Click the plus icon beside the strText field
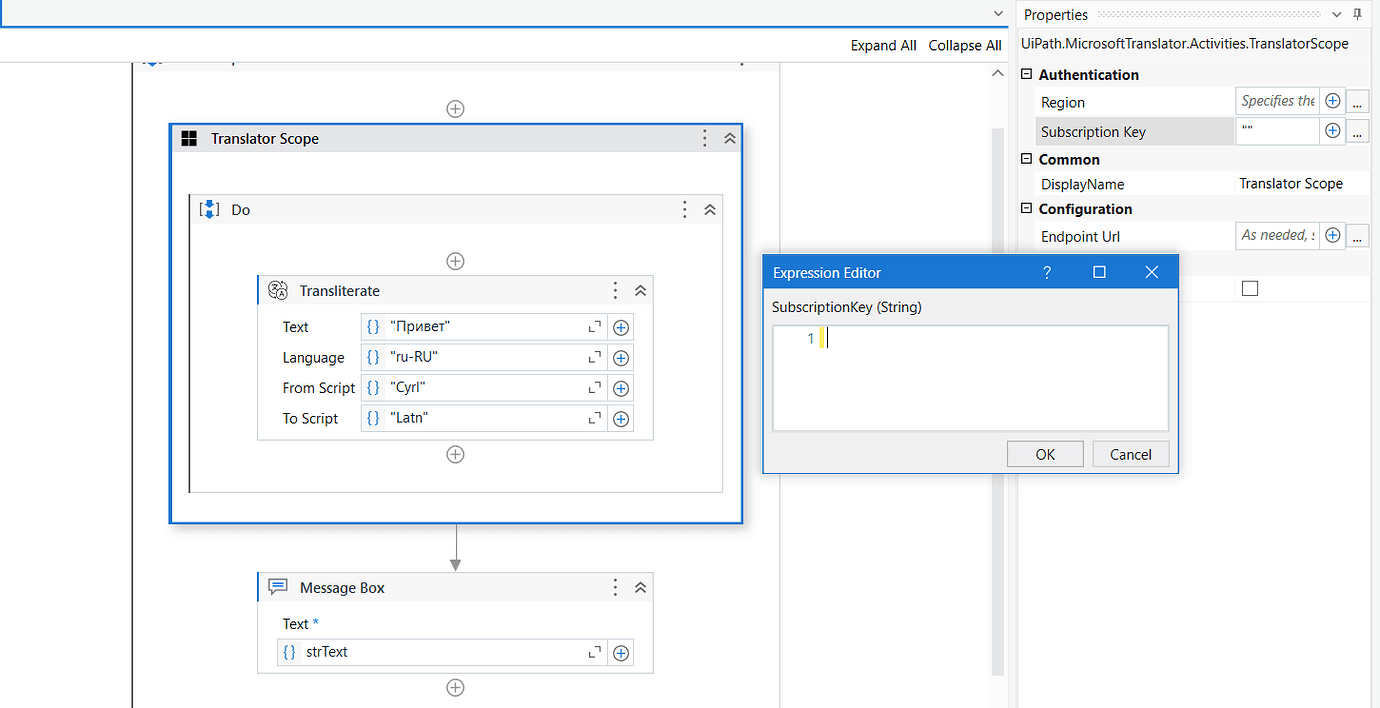 [x=620, y=652]
